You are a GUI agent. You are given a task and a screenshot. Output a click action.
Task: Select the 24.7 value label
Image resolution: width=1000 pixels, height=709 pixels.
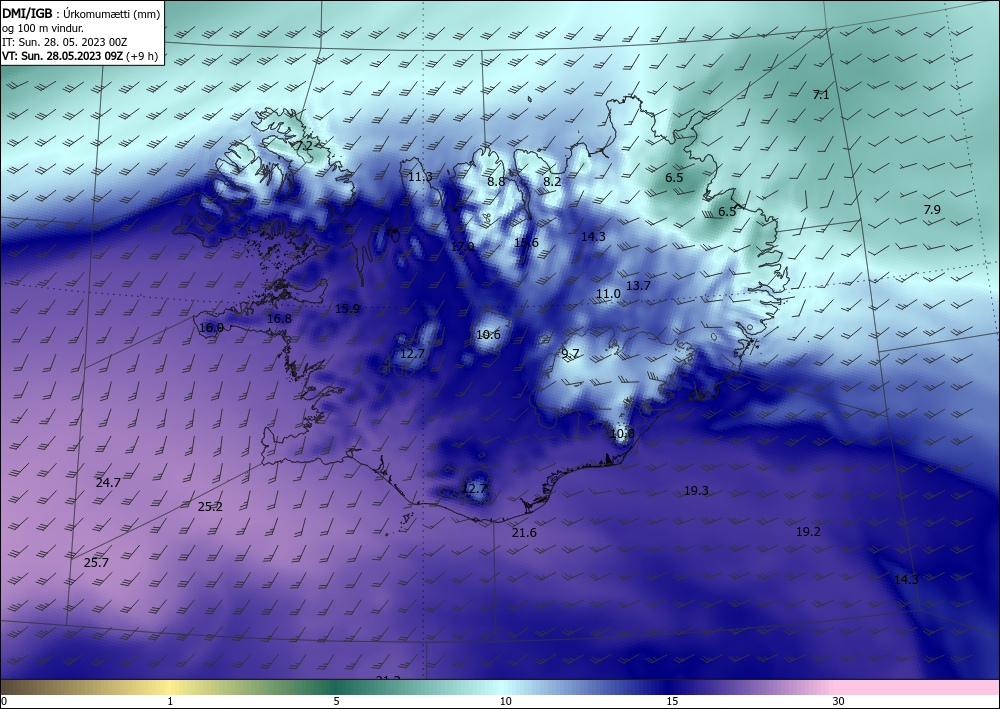pyautogui.click(x=108, y=483)
